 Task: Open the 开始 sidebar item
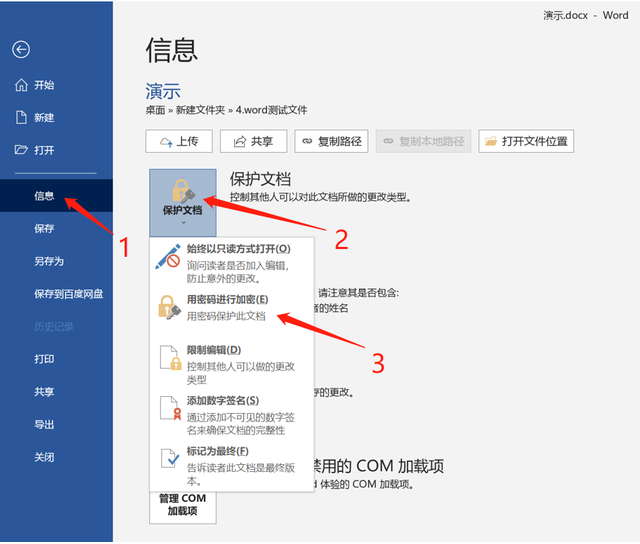[x=56, y=85]
